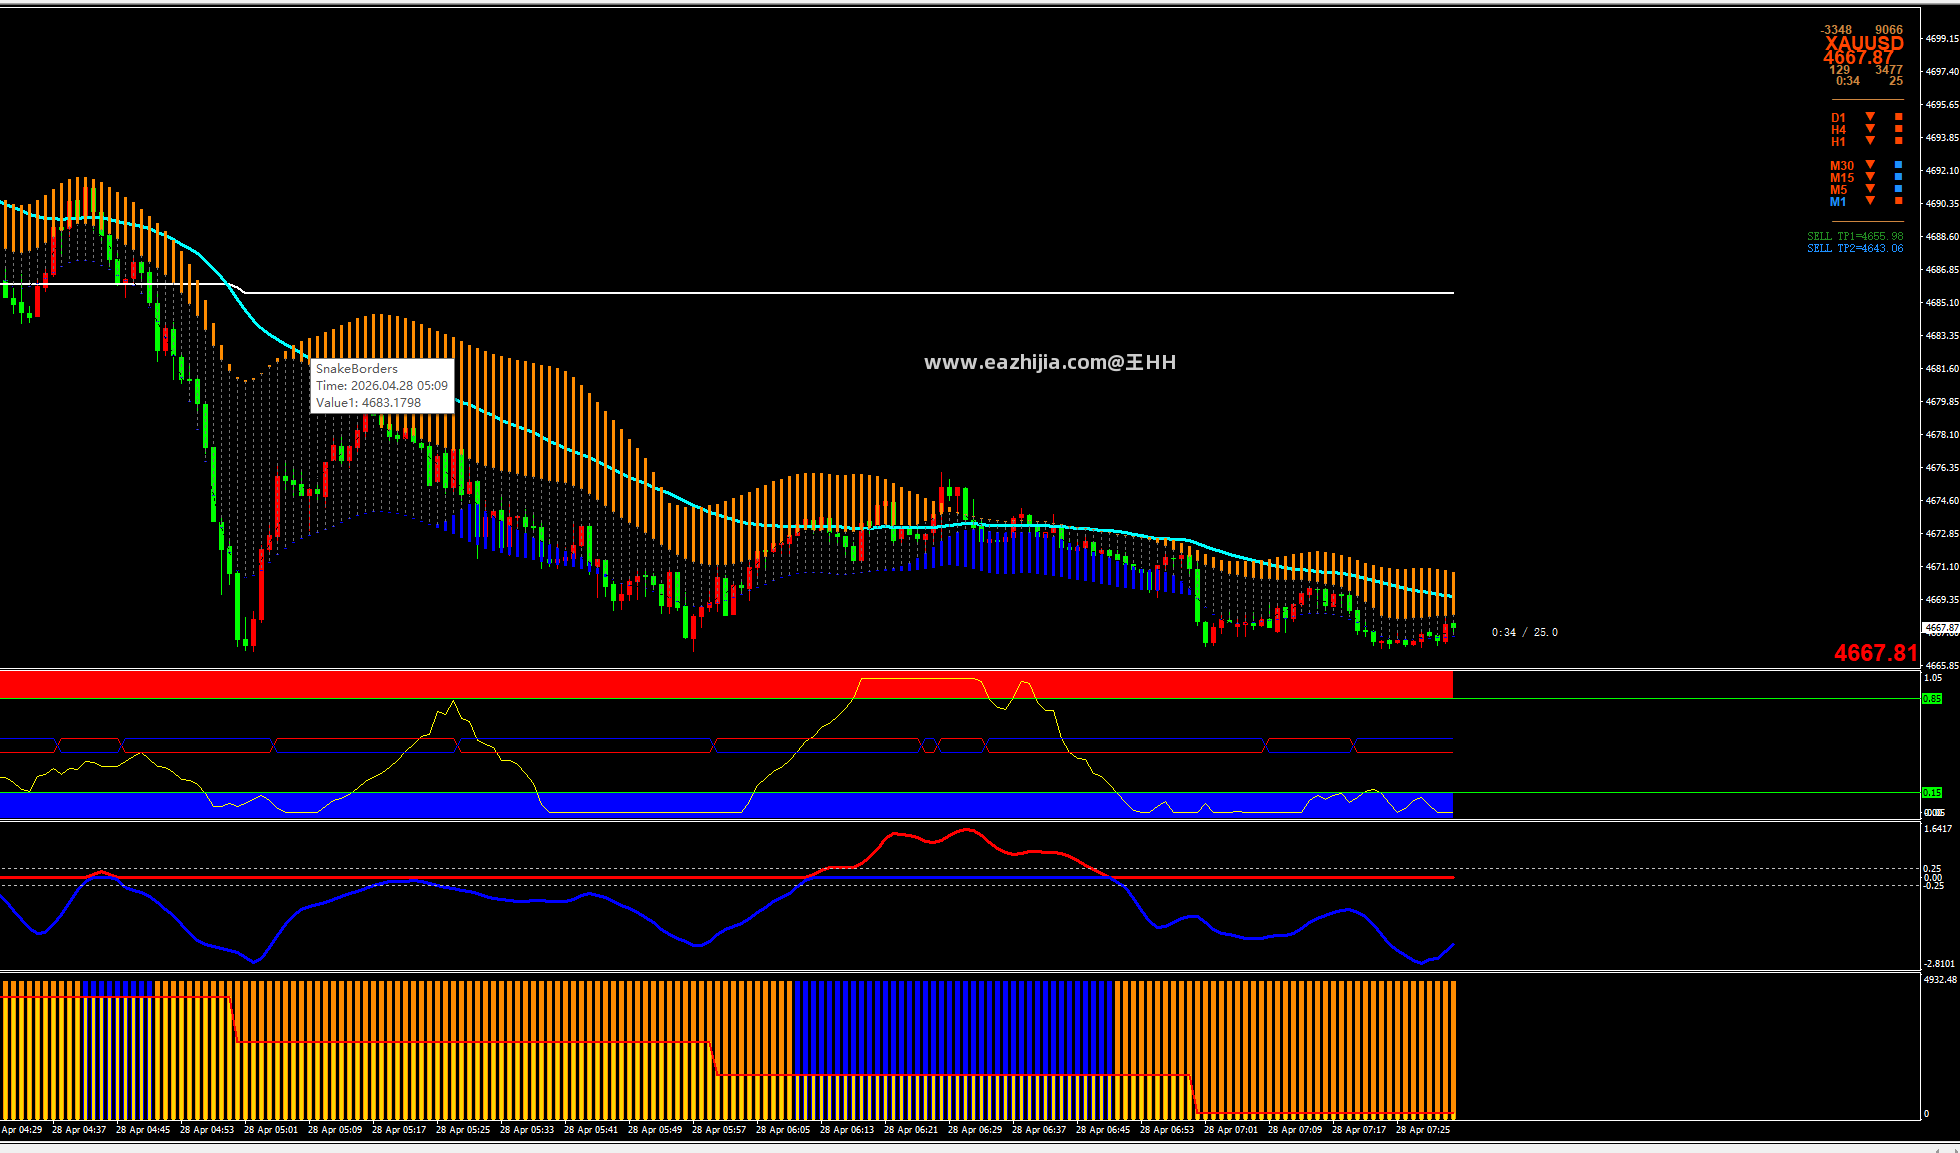Click the SELL TP2=4643.06 label
This screenshot has height=1153, width=1960.
pos(1855,249)
